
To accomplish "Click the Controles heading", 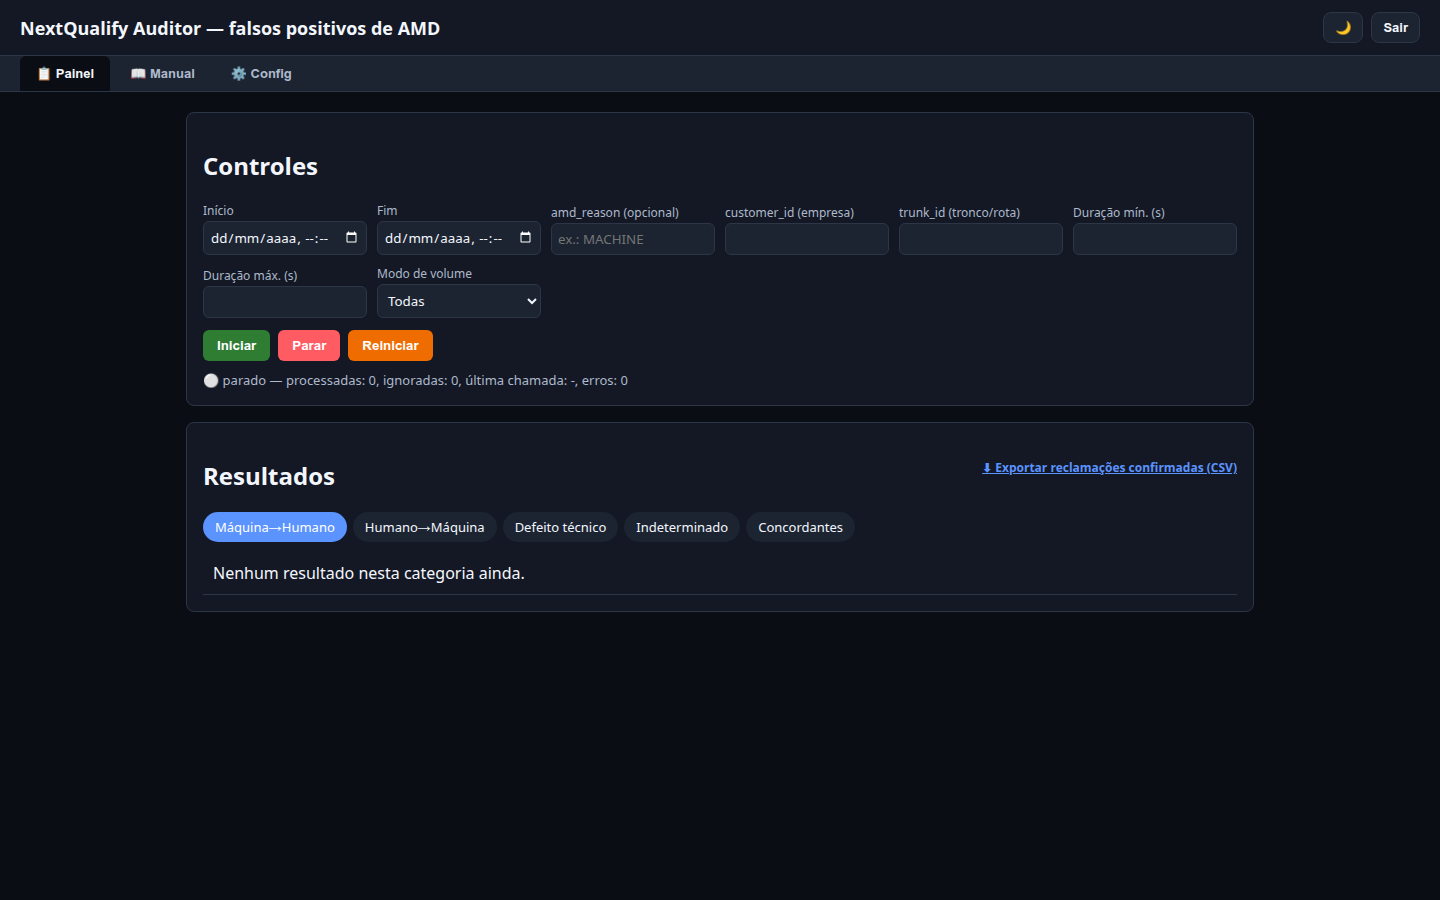I will coord(260,167).
